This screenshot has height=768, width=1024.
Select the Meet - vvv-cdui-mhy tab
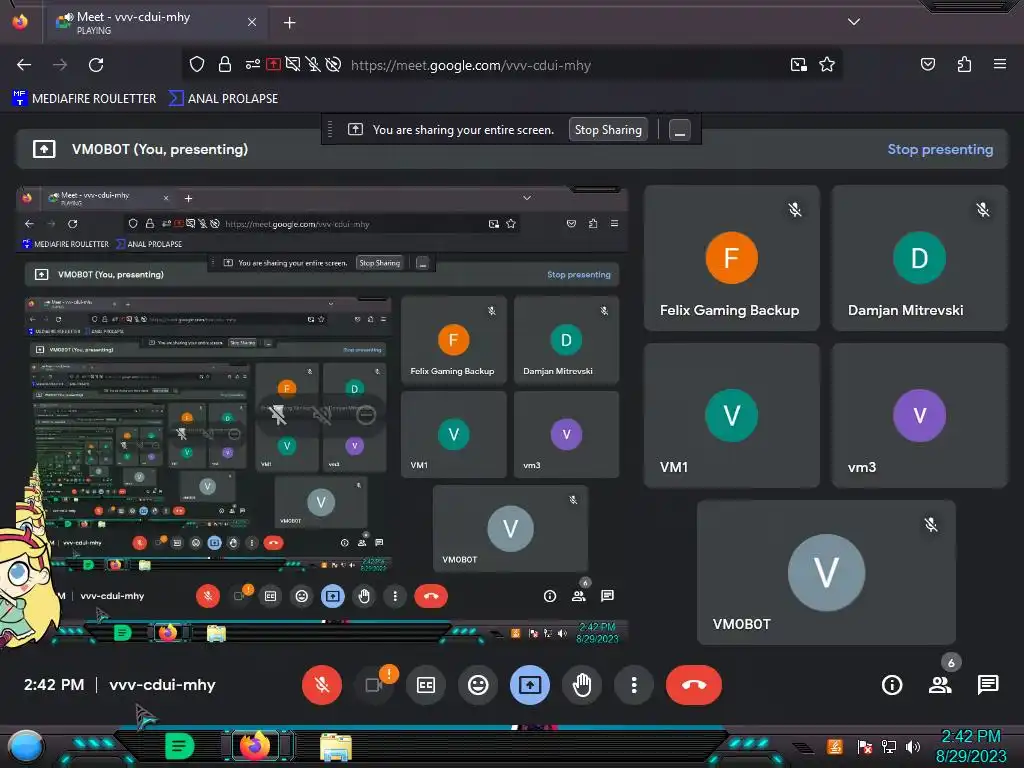tap(157, 23)
